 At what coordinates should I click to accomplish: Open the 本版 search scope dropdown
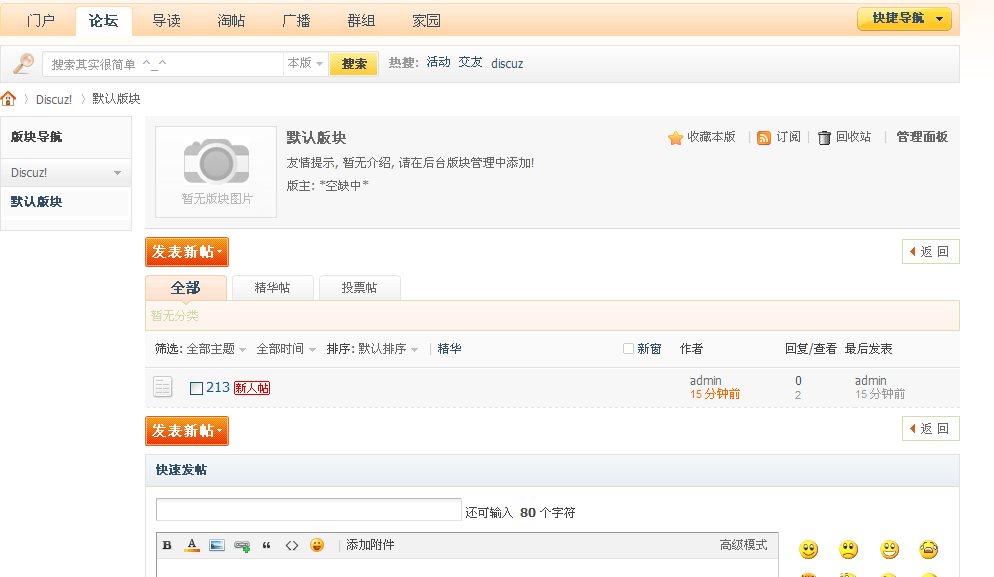305,63
